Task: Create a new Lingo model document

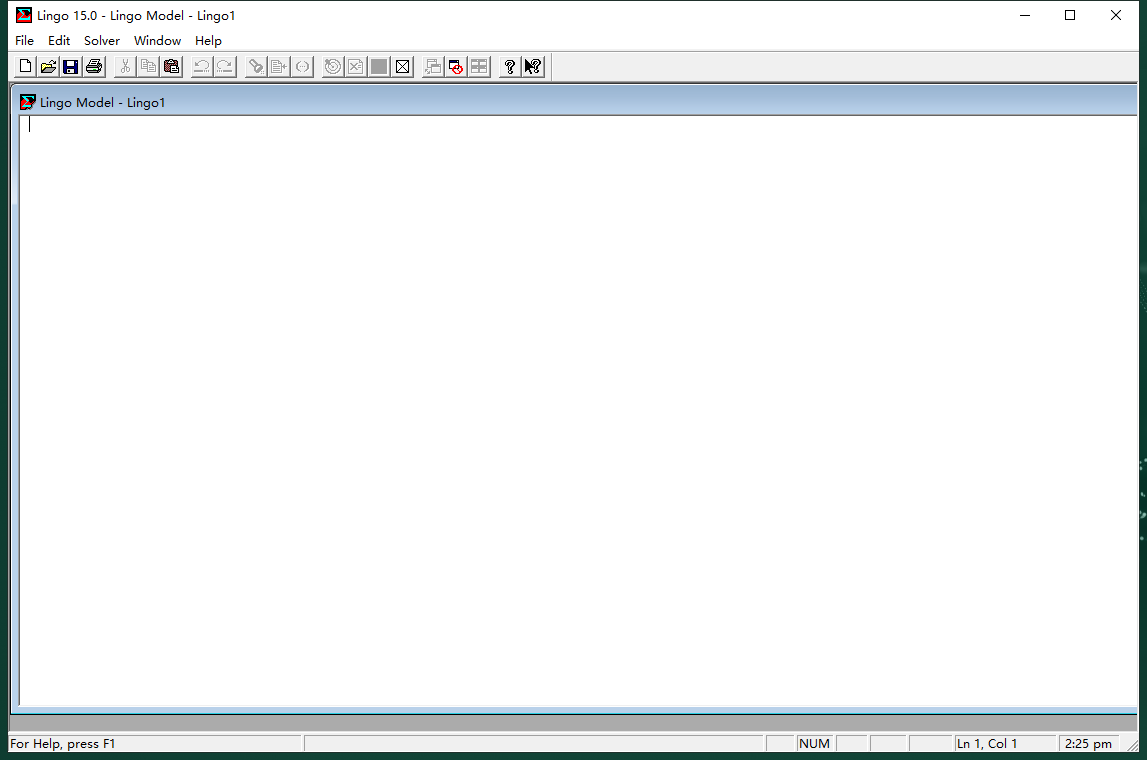Action: pos(26,67)
